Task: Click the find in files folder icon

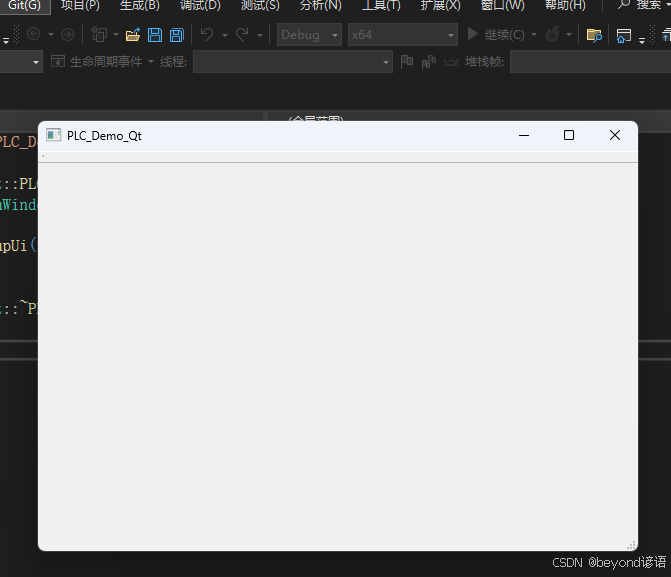Action: coord(594,35)
